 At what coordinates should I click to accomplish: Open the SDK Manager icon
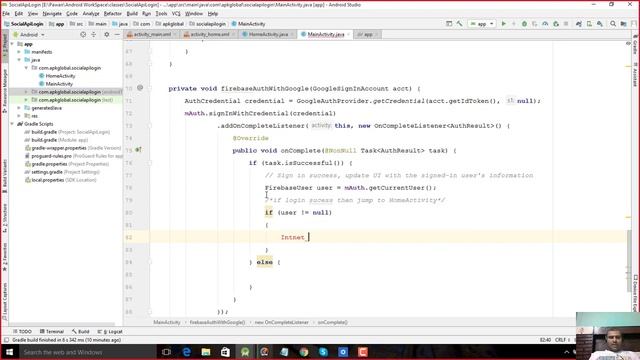coord(600,24)
